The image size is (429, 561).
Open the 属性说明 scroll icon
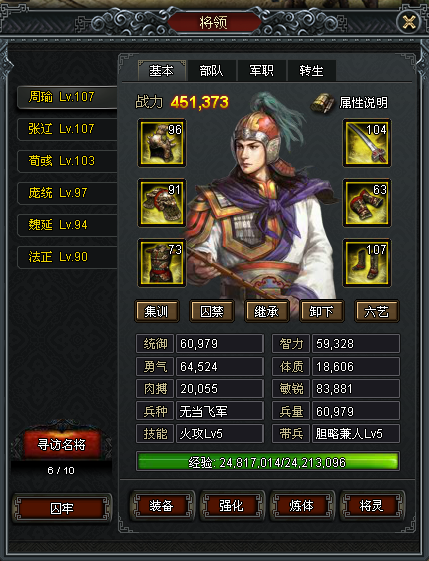[x=322, y=103]
